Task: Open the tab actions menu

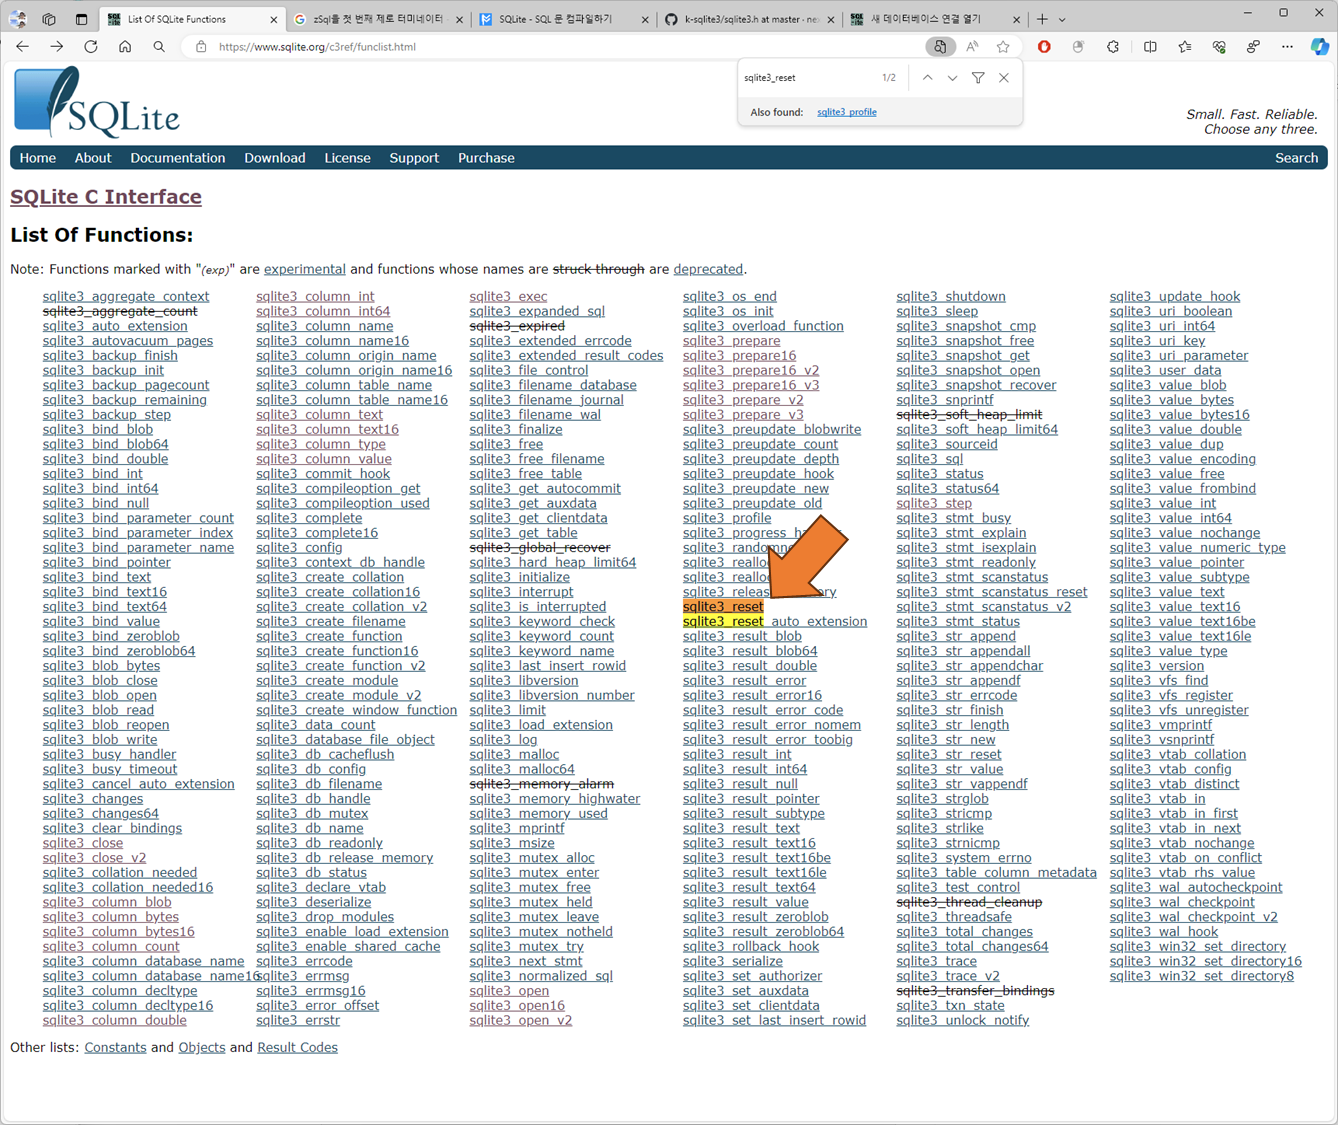Action: pos(81,19)
